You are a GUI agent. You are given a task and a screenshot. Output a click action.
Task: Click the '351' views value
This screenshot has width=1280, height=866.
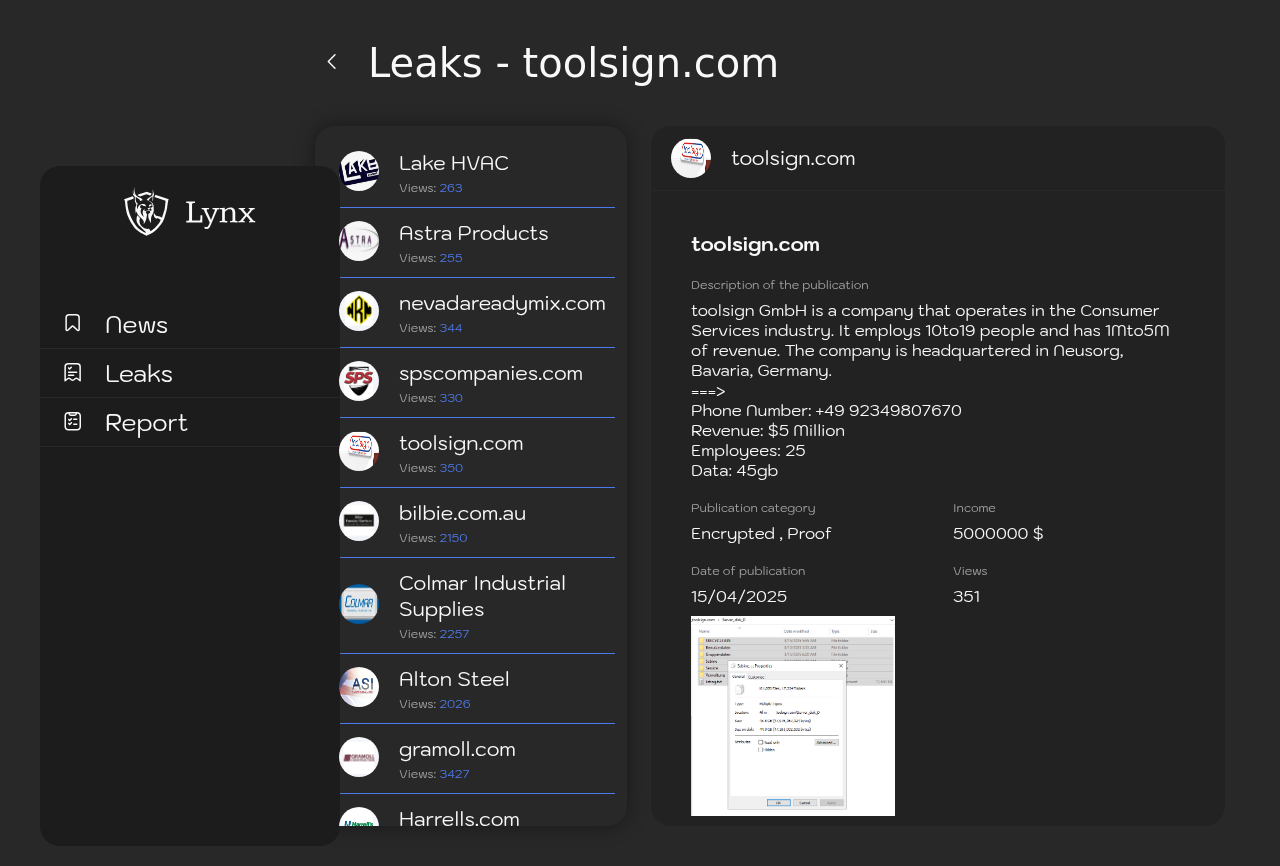pyautogui.click(x=966, y=596)
